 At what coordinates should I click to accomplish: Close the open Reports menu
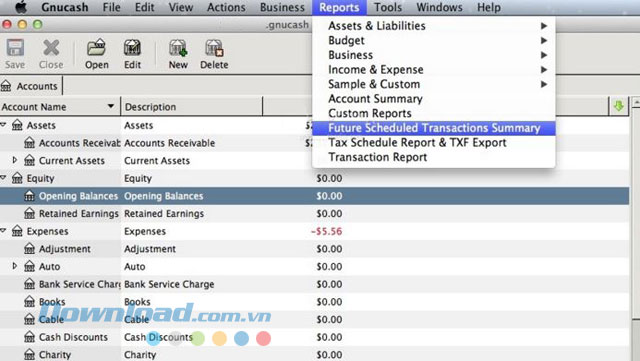pyautogui.click(x=339, y=7)
